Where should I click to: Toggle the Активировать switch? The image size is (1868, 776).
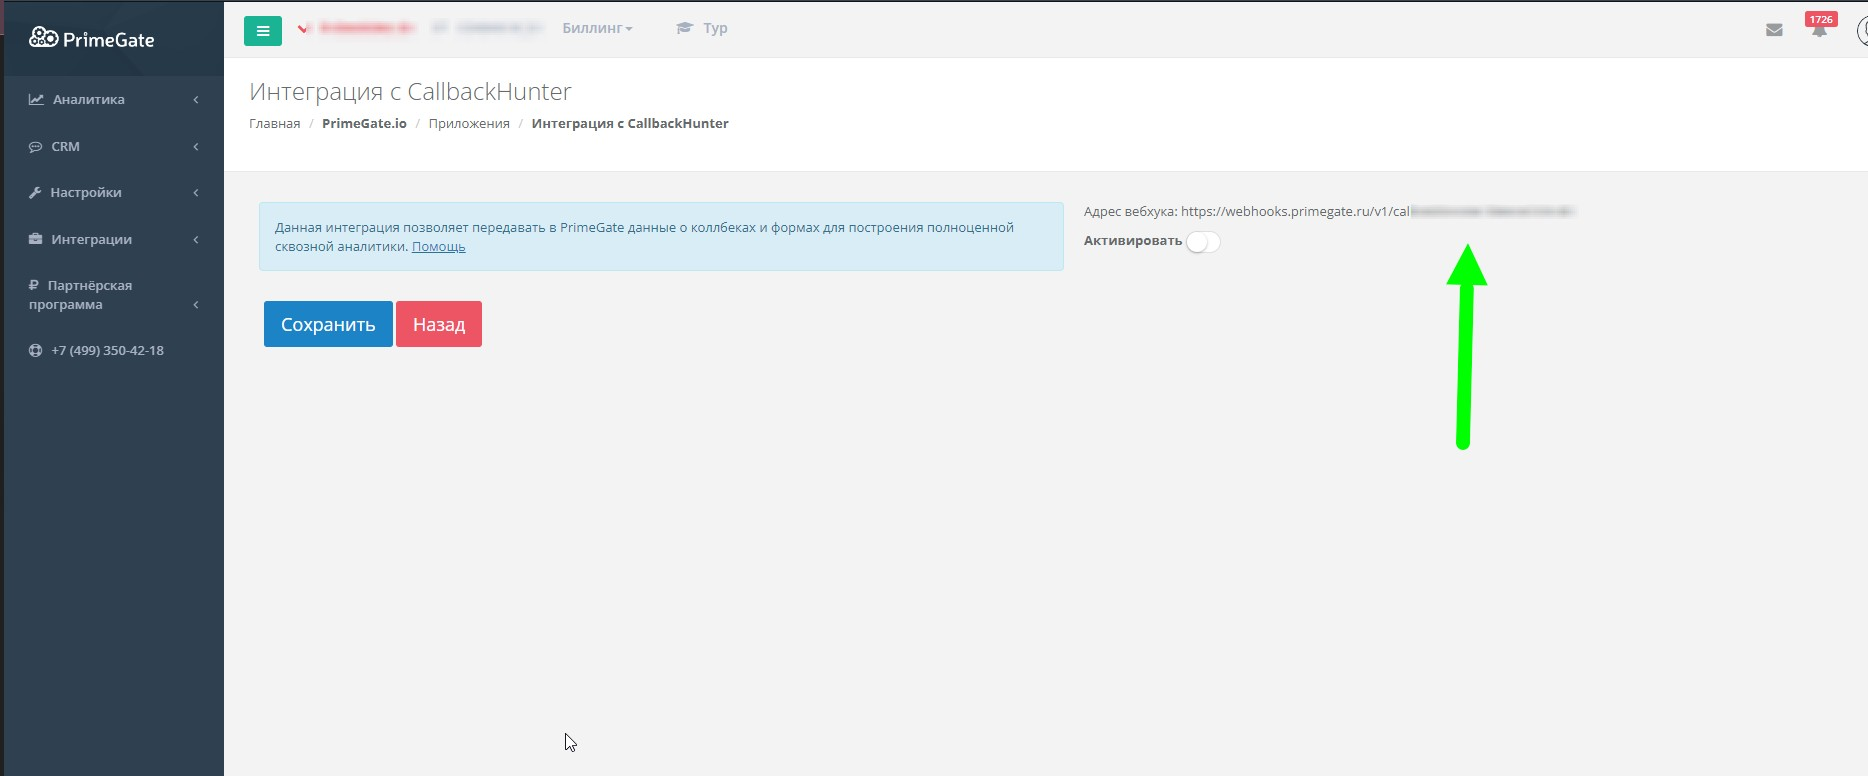click(x=1203, y=242)
